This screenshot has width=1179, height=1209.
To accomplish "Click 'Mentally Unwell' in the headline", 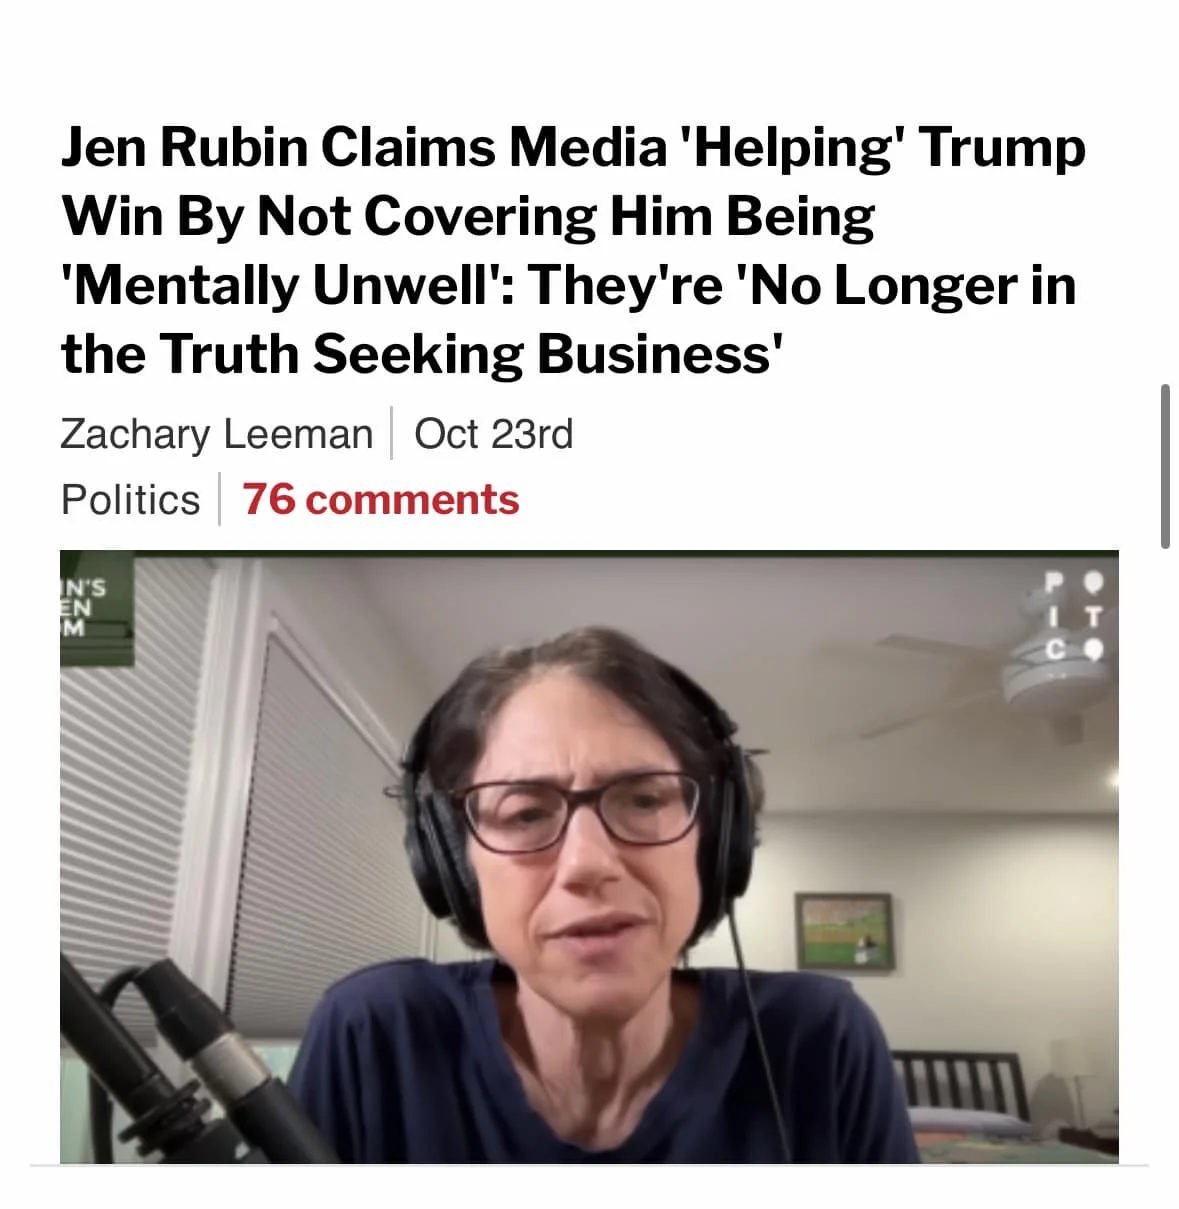I will tap(286, 286).
